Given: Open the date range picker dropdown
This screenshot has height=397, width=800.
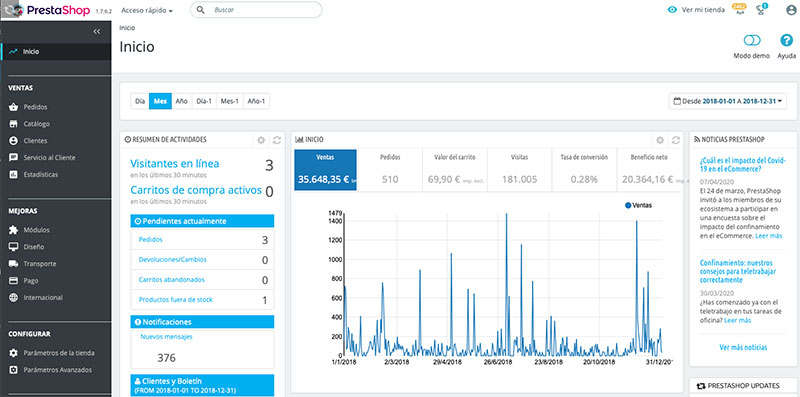Looking at the screenshot, I should [727, 101].
